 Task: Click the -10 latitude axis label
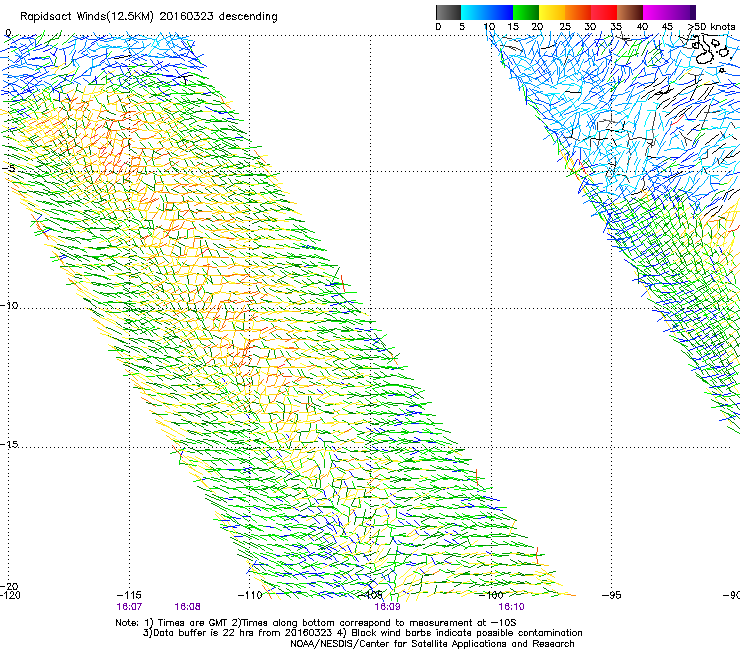9,305
